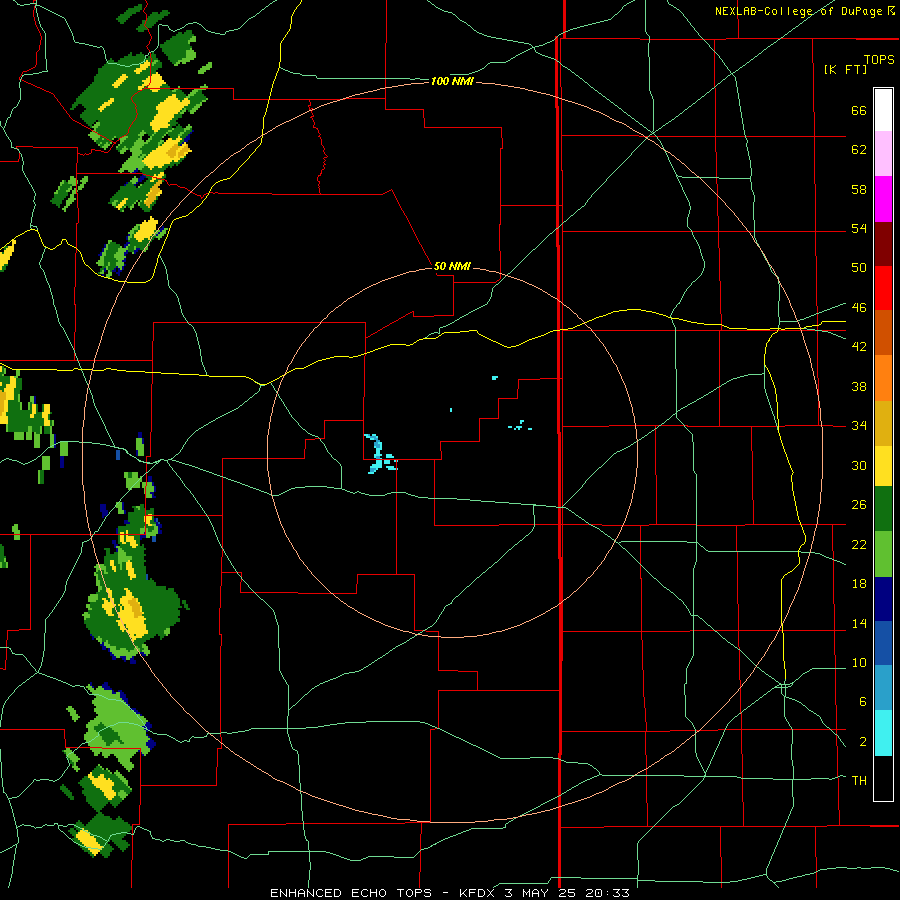Select the light green legend swatch
900x900 pixels.
tap(883, 554)
